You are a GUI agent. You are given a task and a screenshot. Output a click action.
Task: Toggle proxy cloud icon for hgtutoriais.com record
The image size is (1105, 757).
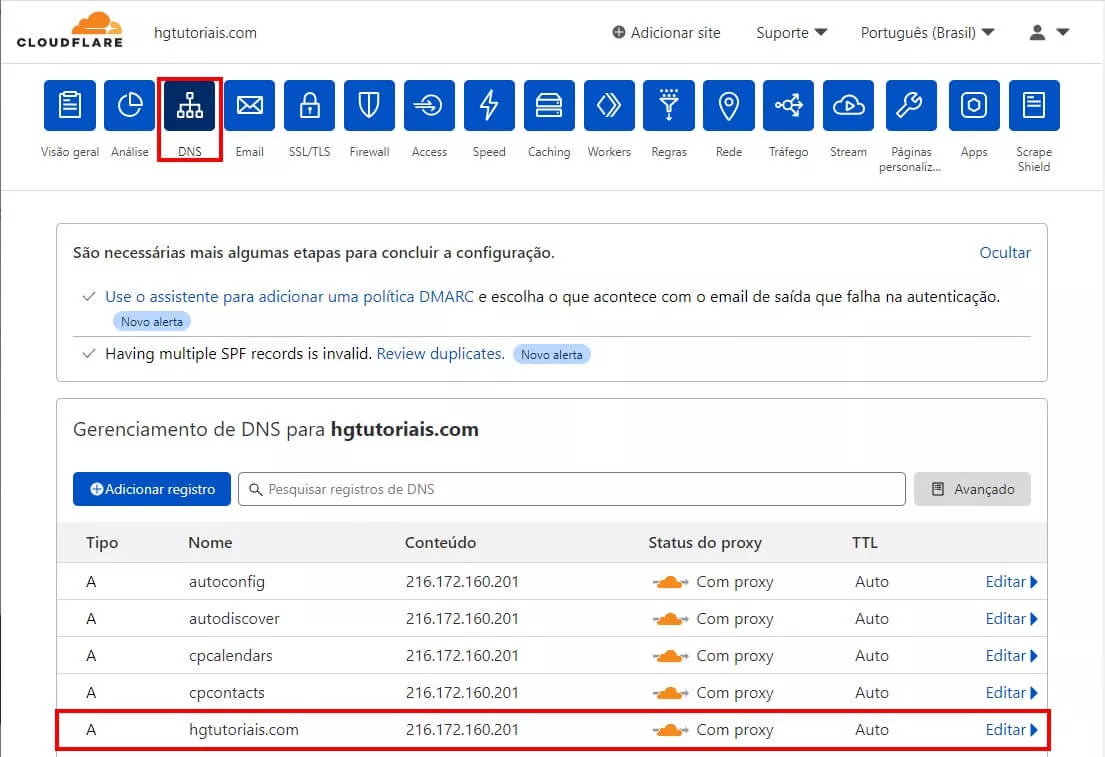pyautogui.click(x=670, y=730)
